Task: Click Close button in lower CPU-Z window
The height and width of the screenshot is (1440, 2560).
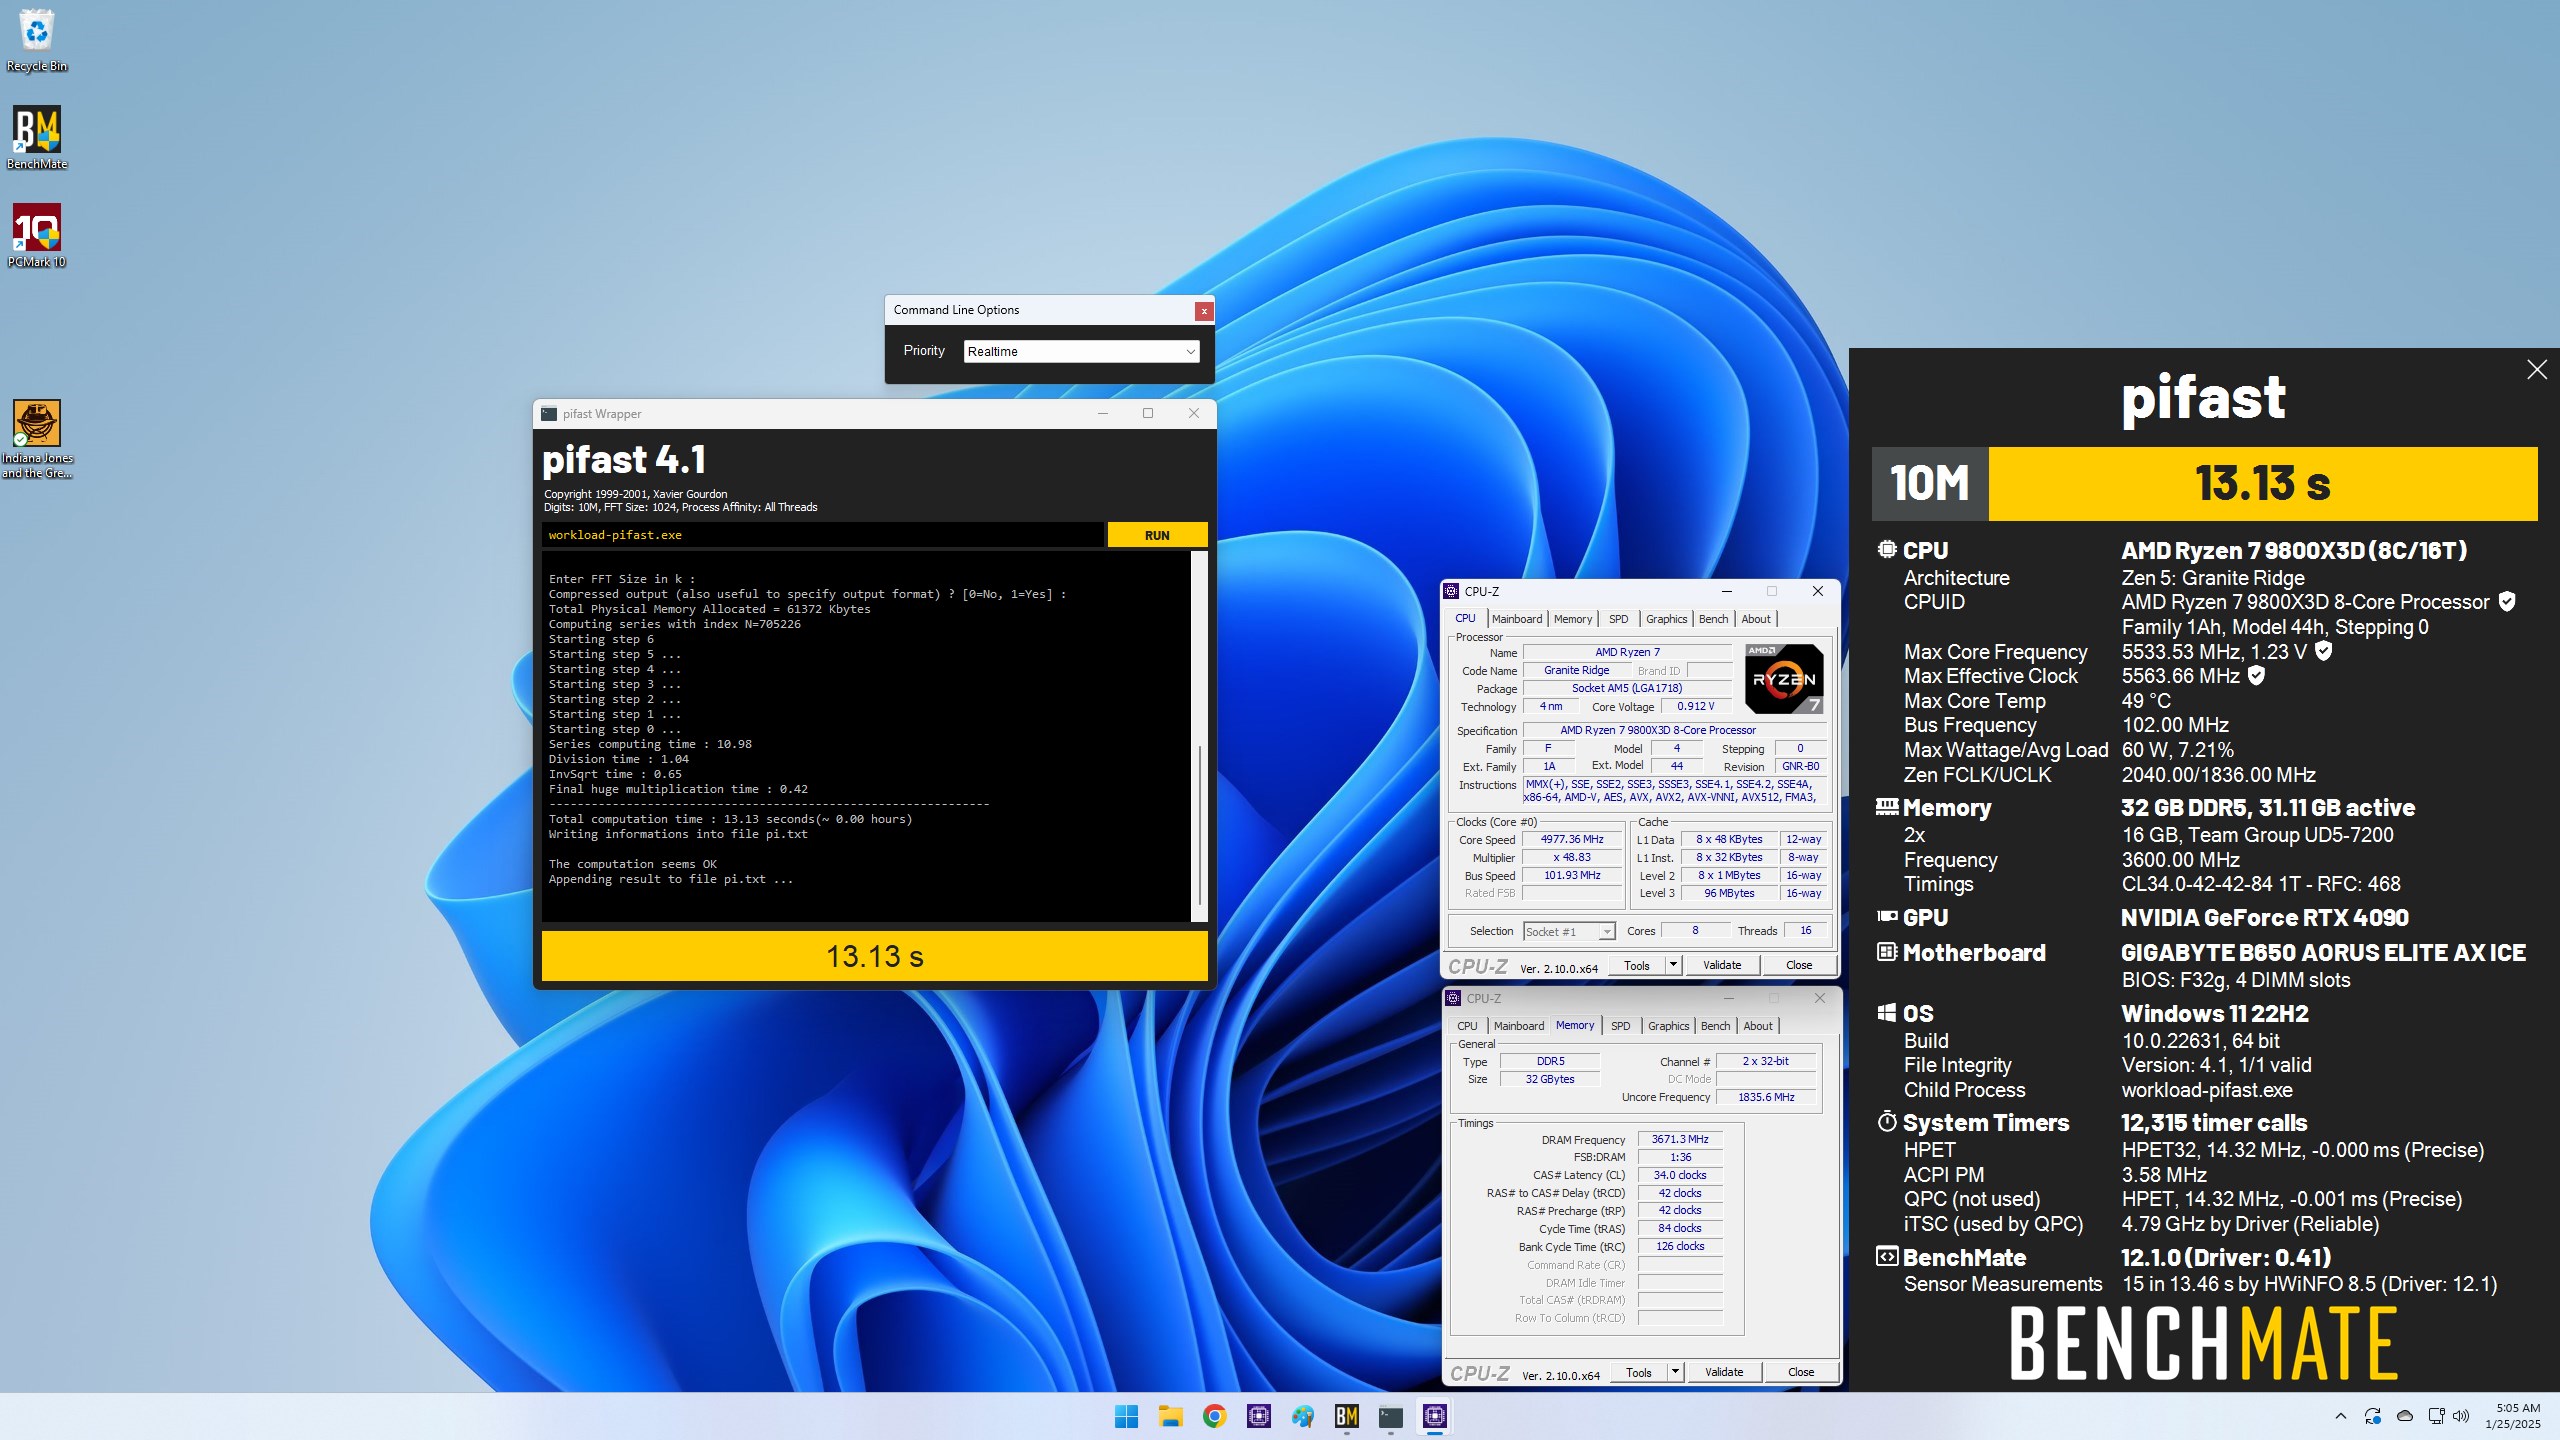Action: click(1801, 1372)
